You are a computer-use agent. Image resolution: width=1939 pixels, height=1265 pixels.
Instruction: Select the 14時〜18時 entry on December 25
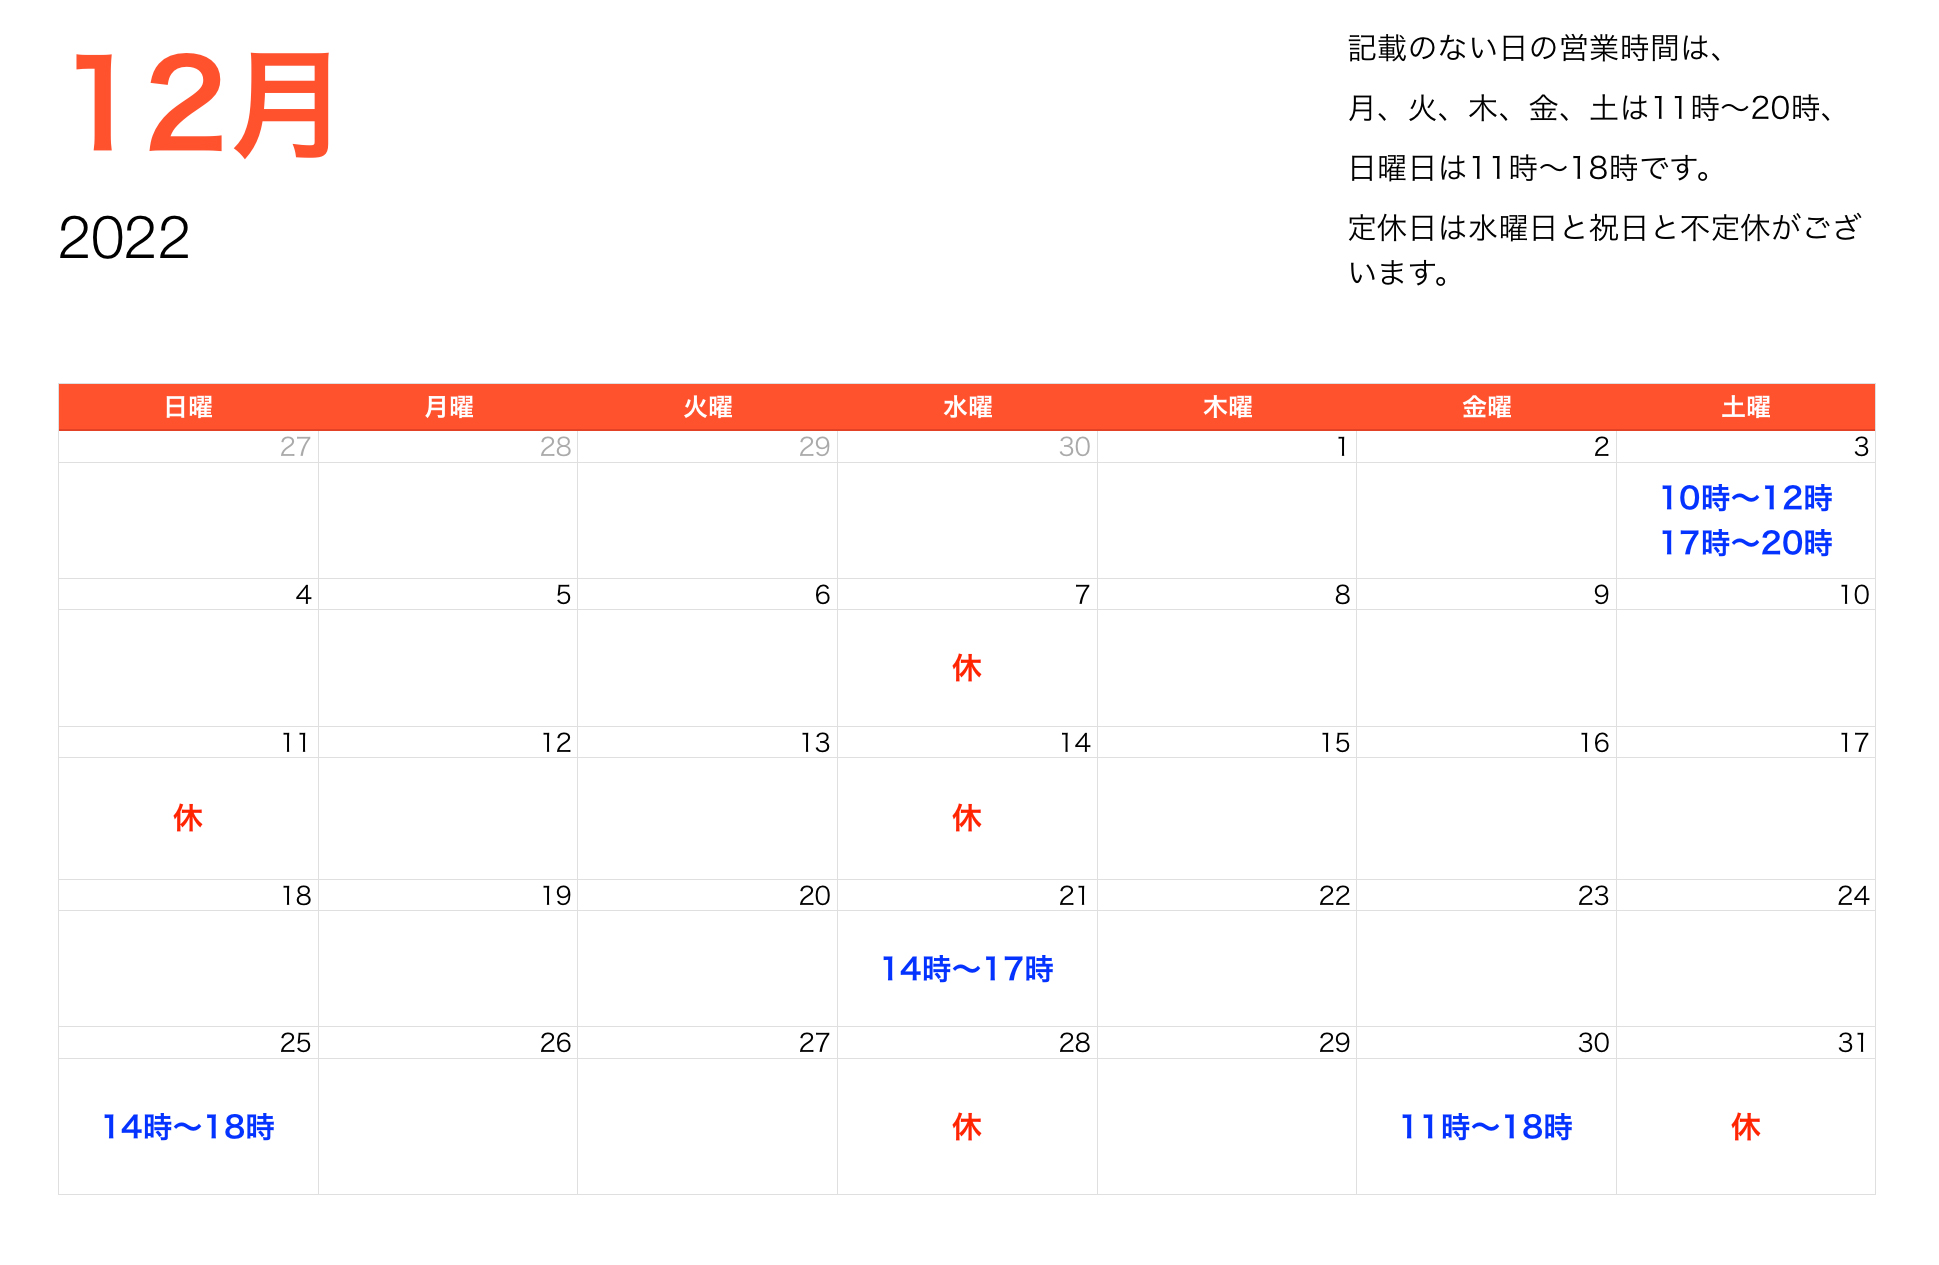[188, 1127]
